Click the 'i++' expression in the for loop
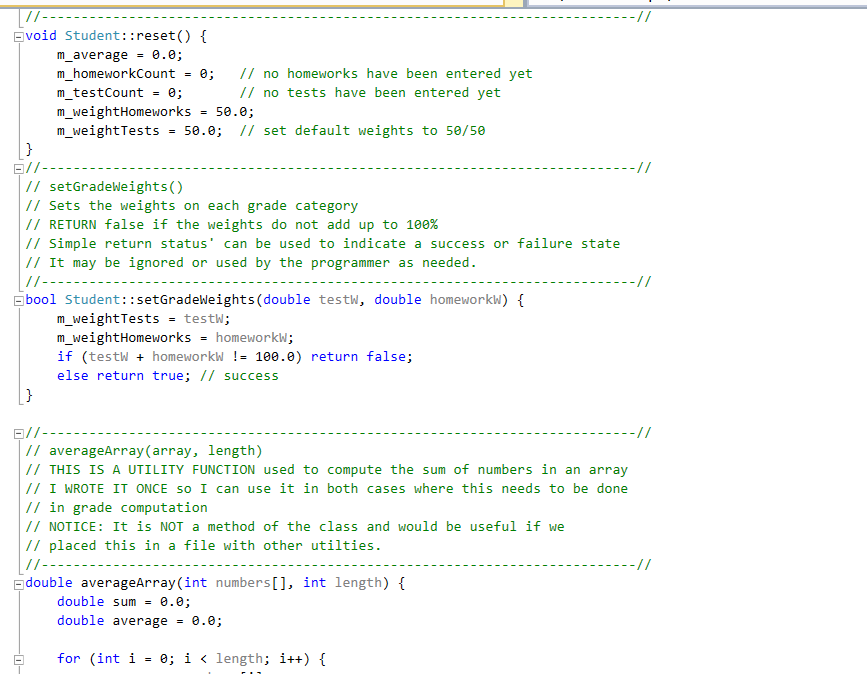867x674 pixels. coord(290,659)
